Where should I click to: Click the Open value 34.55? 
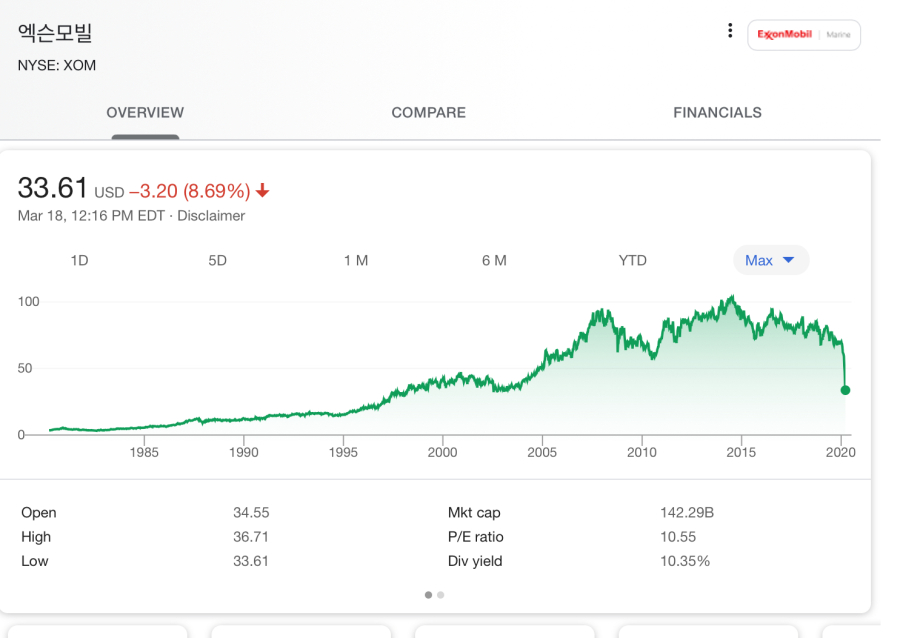point(251,512)
